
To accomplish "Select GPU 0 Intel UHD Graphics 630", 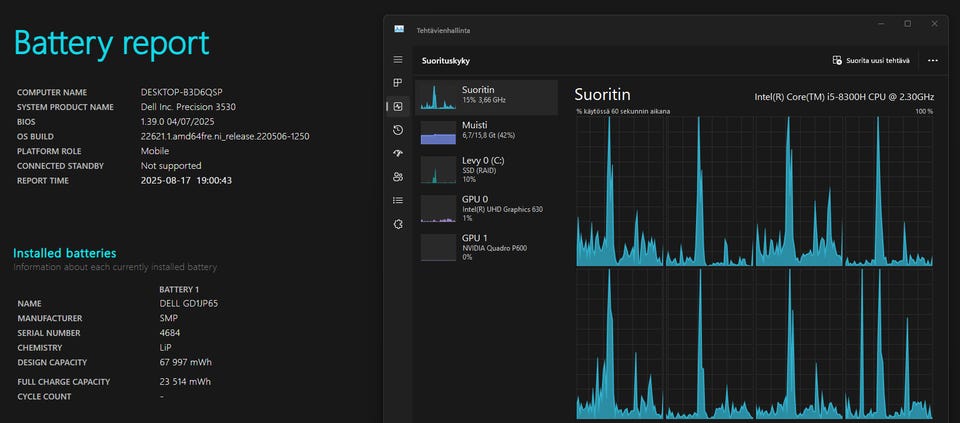I will tap(487, 208).
